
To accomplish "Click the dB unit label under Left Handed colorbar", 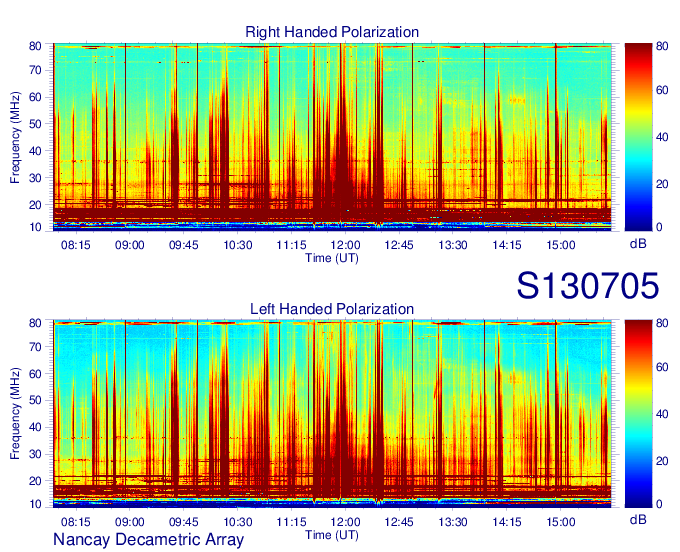I will tap(638, 519).
